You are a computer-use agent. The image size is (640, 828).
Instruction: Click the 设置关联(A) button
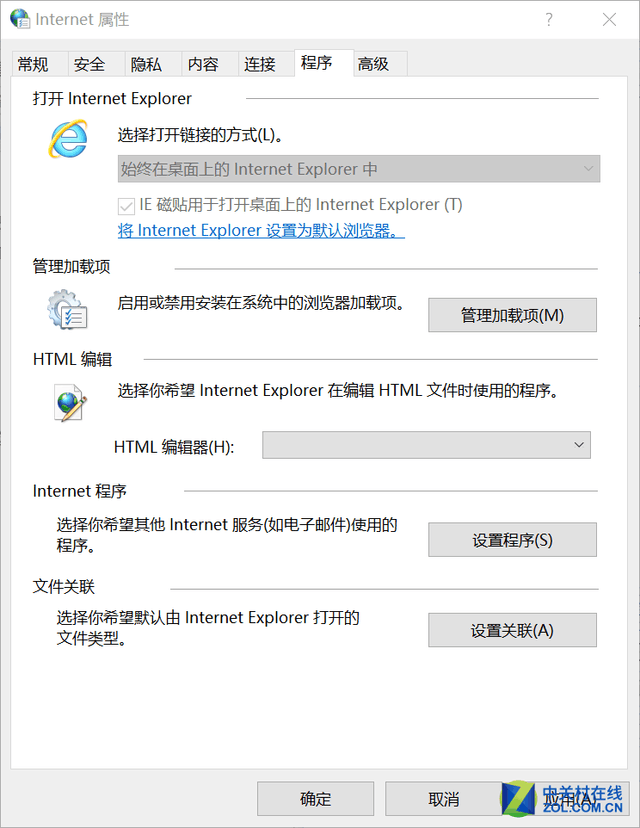click(x=512, y=631)
